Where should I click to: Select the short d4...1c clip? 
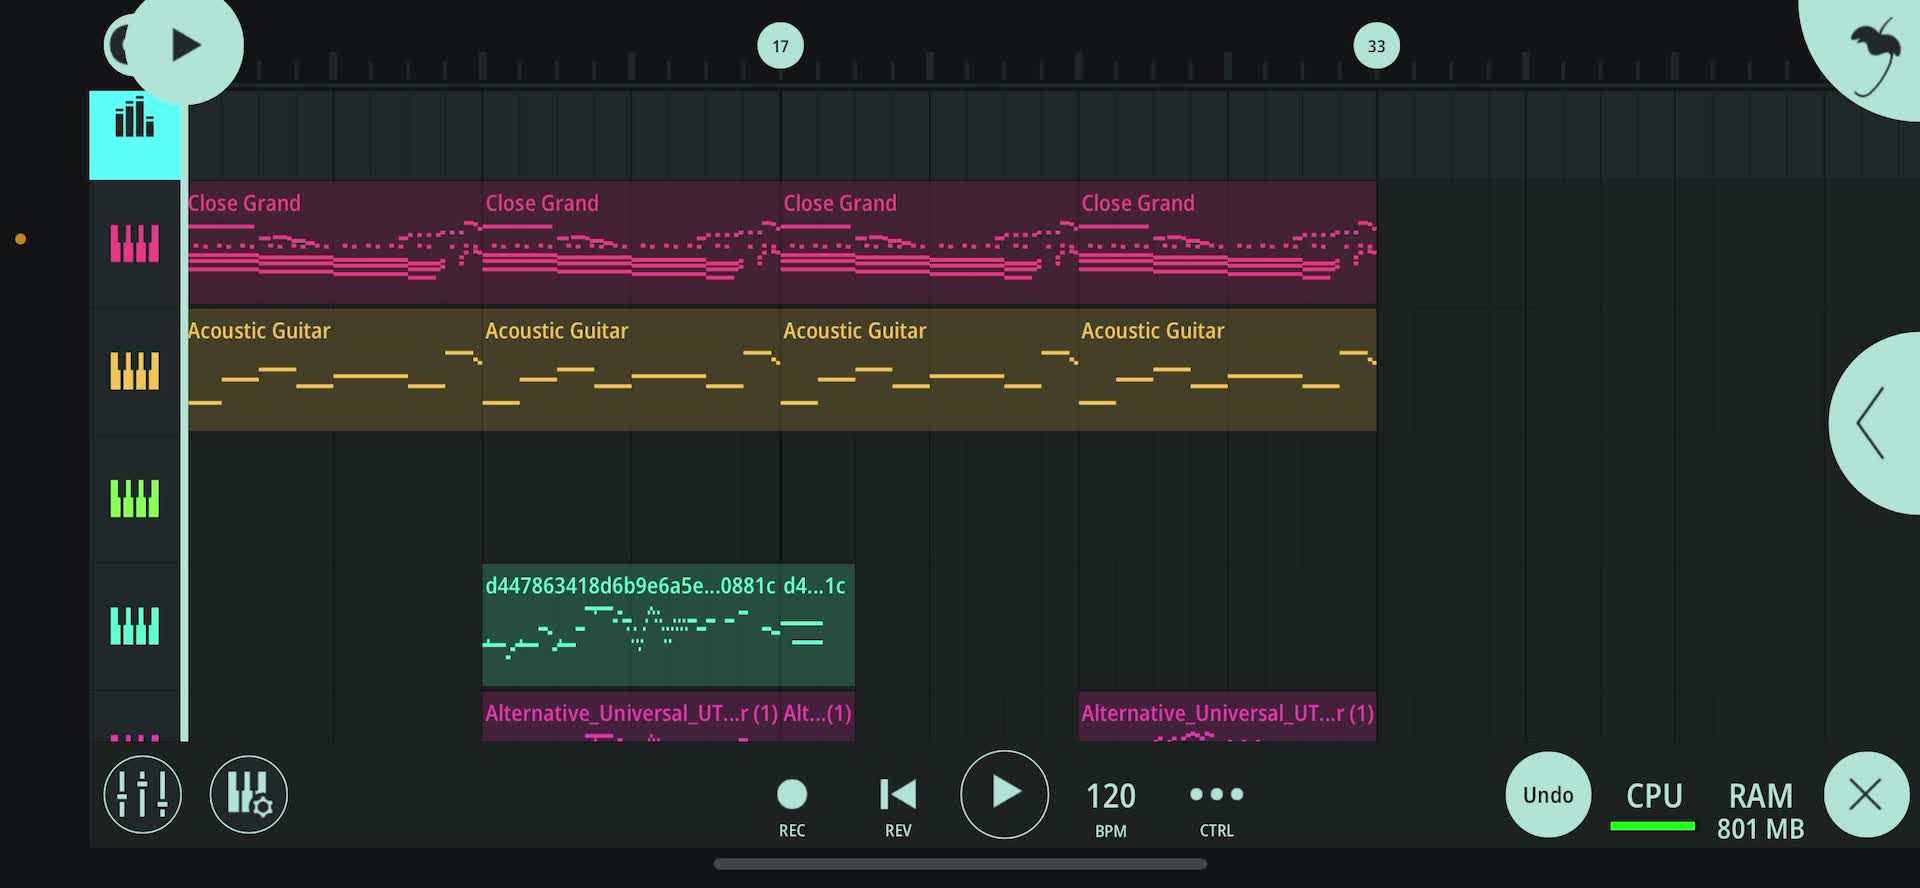coord(817,625)
